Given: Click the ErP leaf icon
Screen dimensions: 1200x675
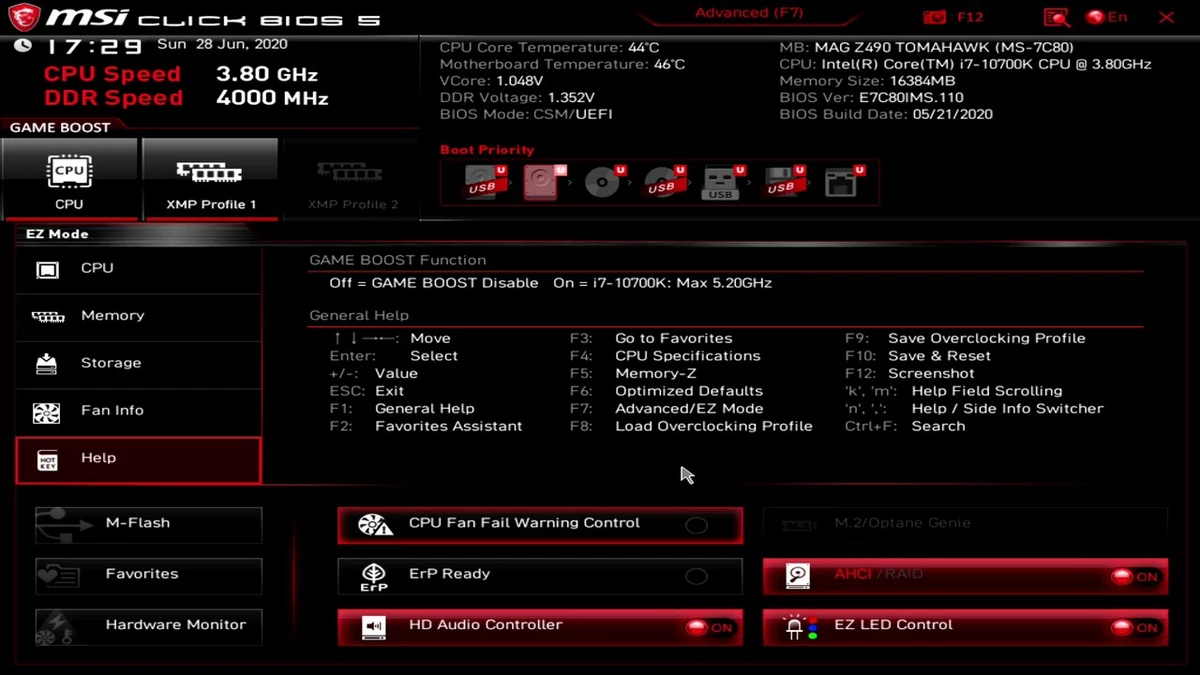Looking at the screenshot, I should click(x=374, y=577).
